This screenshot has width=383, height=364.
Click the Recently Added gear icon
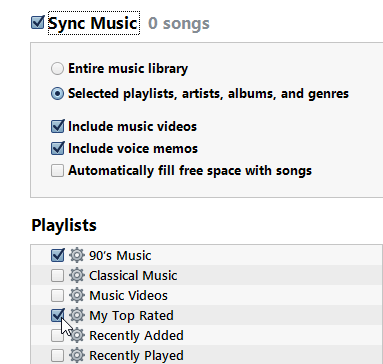pyautogui.click(x=77, y=336)
